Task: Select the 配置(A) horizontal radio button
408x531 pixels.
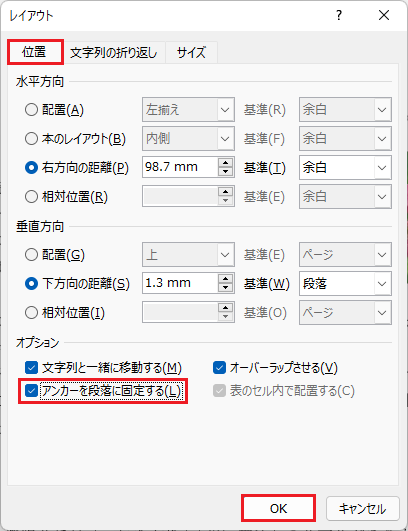Action: (x=31, y=110)
